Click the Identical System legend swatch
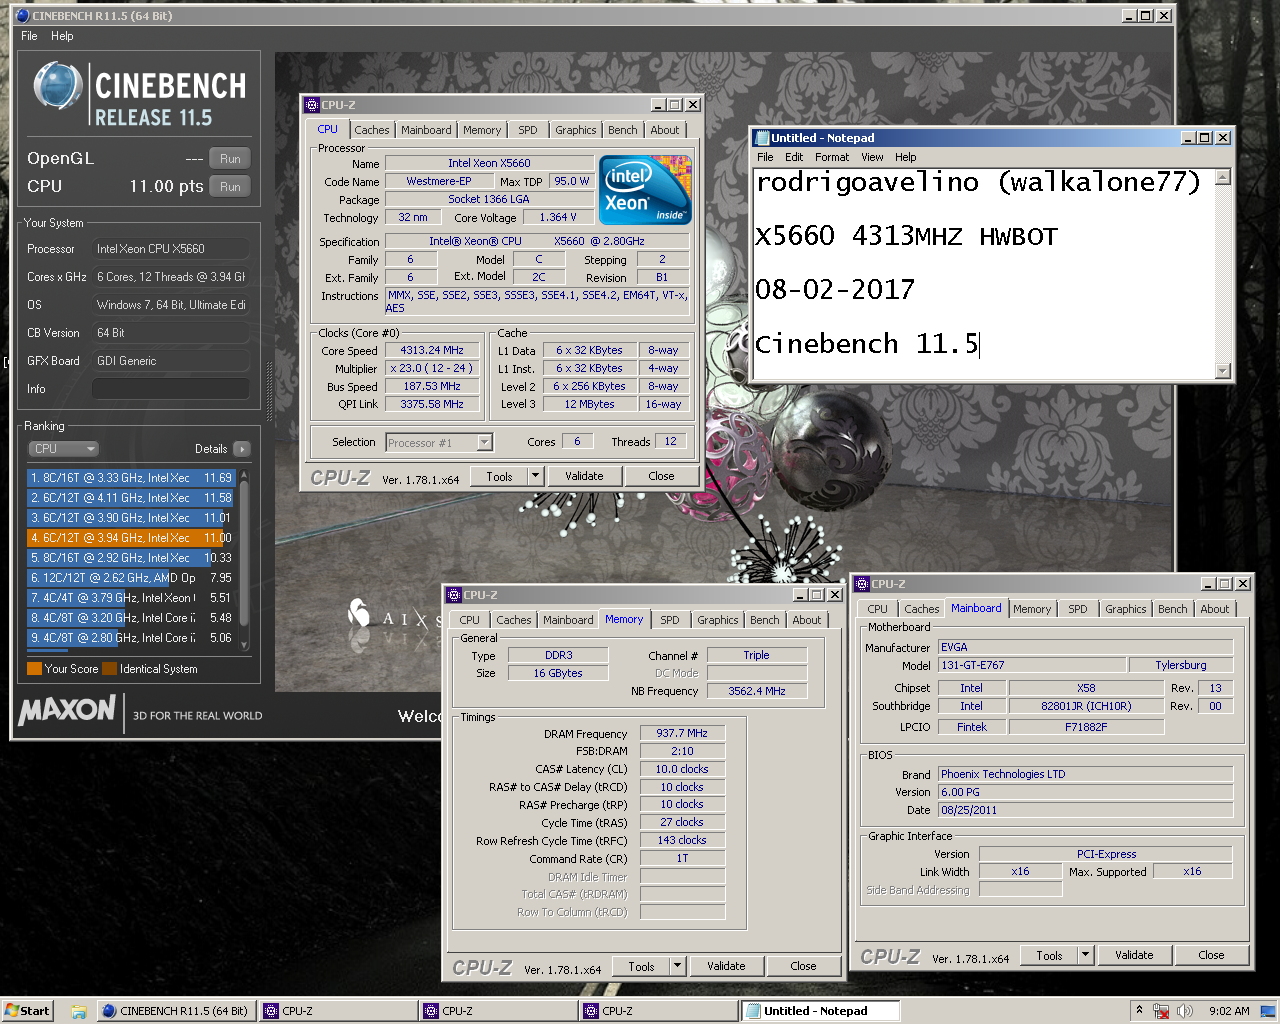The image size is (1280, 1024). tap(110, 669)
